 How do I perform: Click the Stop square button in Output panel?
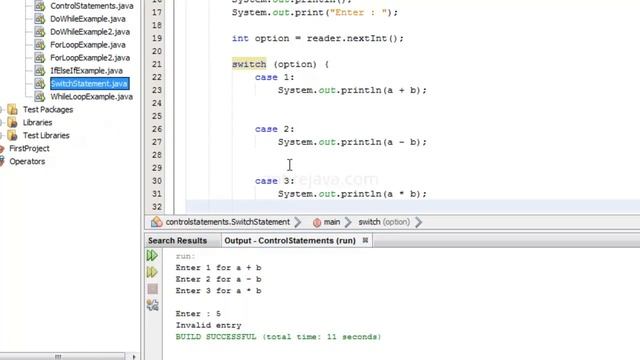(x=152, y=289)
